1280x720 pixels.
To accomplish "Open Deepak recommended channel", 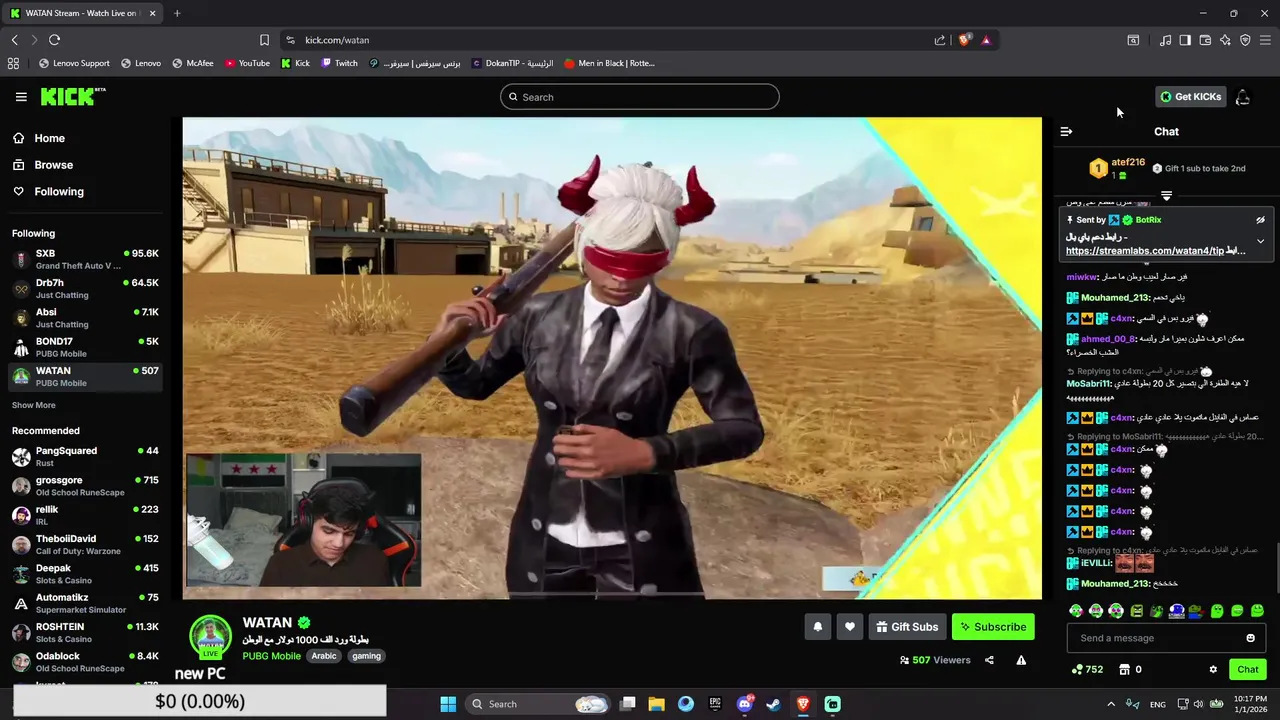I will coord(85,574).
